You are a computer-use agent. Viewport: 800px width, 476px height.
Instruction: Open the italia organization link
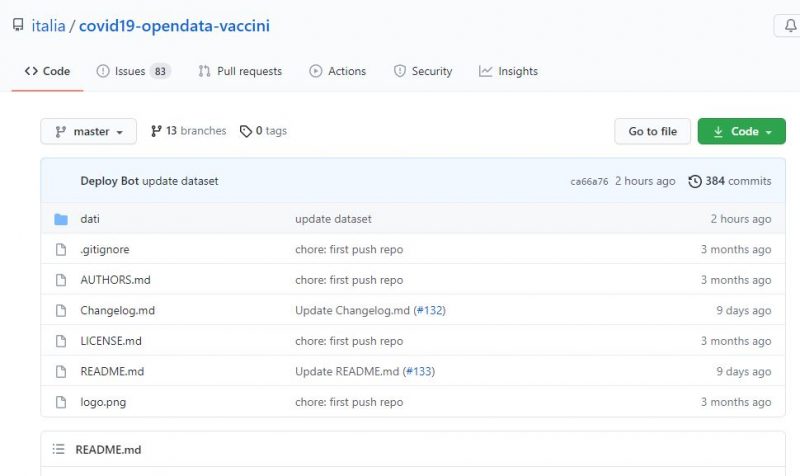[48, 26]
